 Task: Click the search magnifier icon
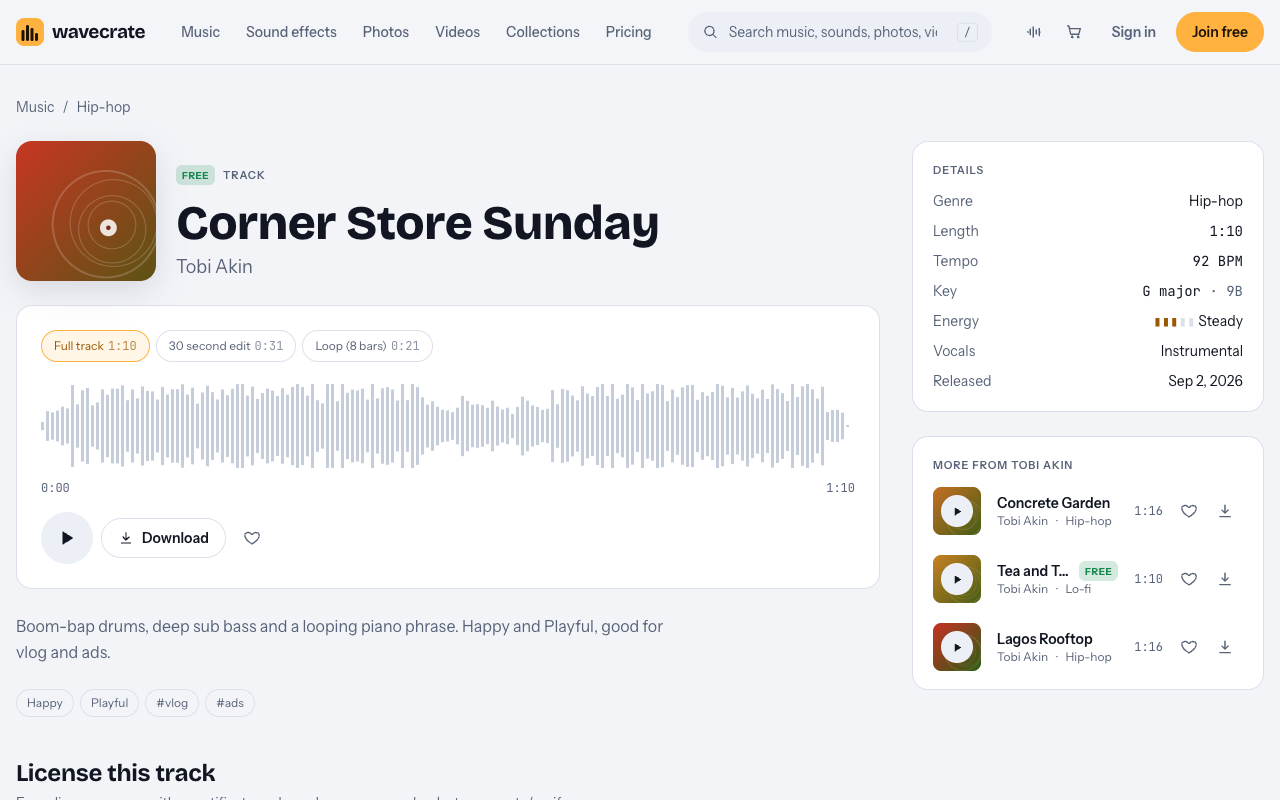pos(711,32)
